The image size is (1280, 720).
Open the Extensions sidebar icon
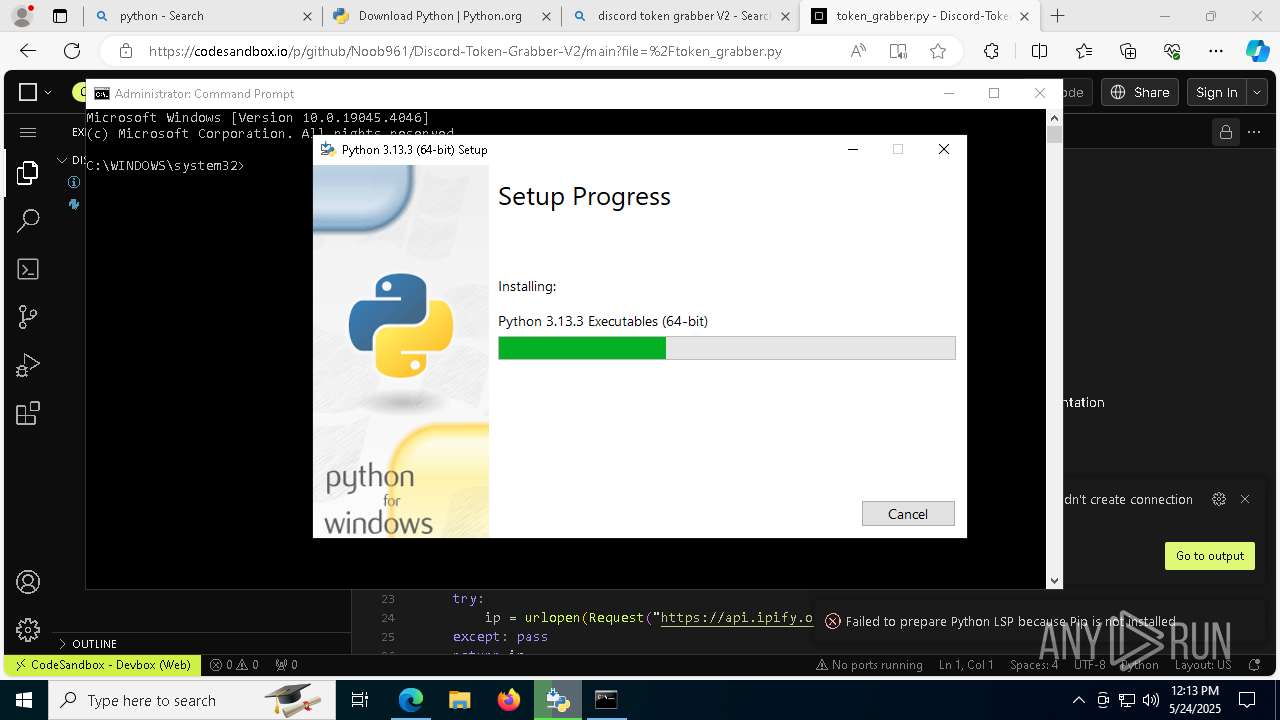[x=28, y=413]
